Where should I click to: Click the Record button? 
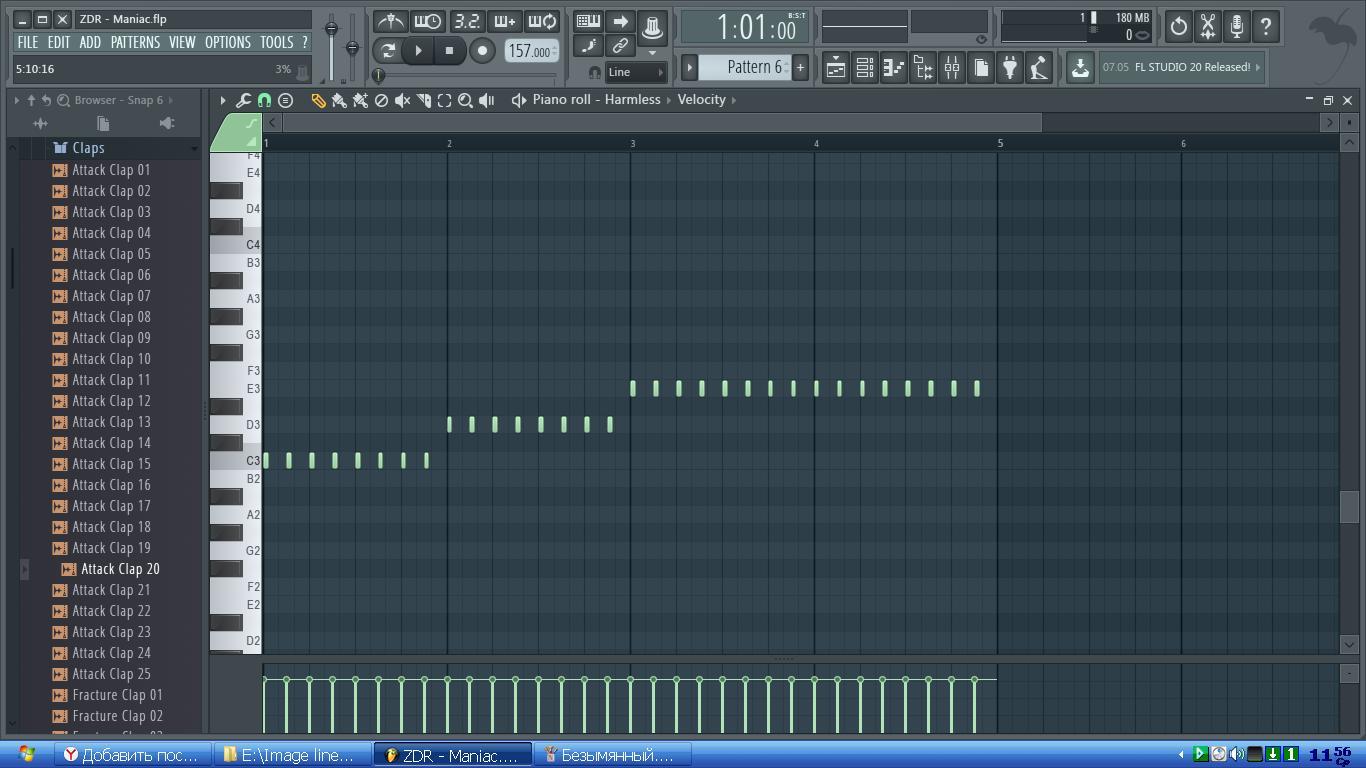[482, 51]
